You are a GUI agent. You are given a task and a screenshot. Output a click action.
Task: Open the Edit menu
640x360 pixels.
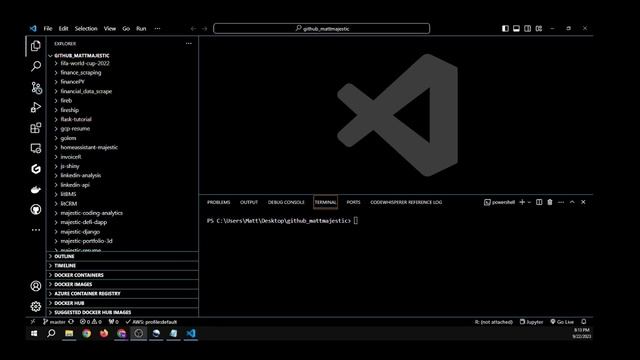[x=63, y=29]
